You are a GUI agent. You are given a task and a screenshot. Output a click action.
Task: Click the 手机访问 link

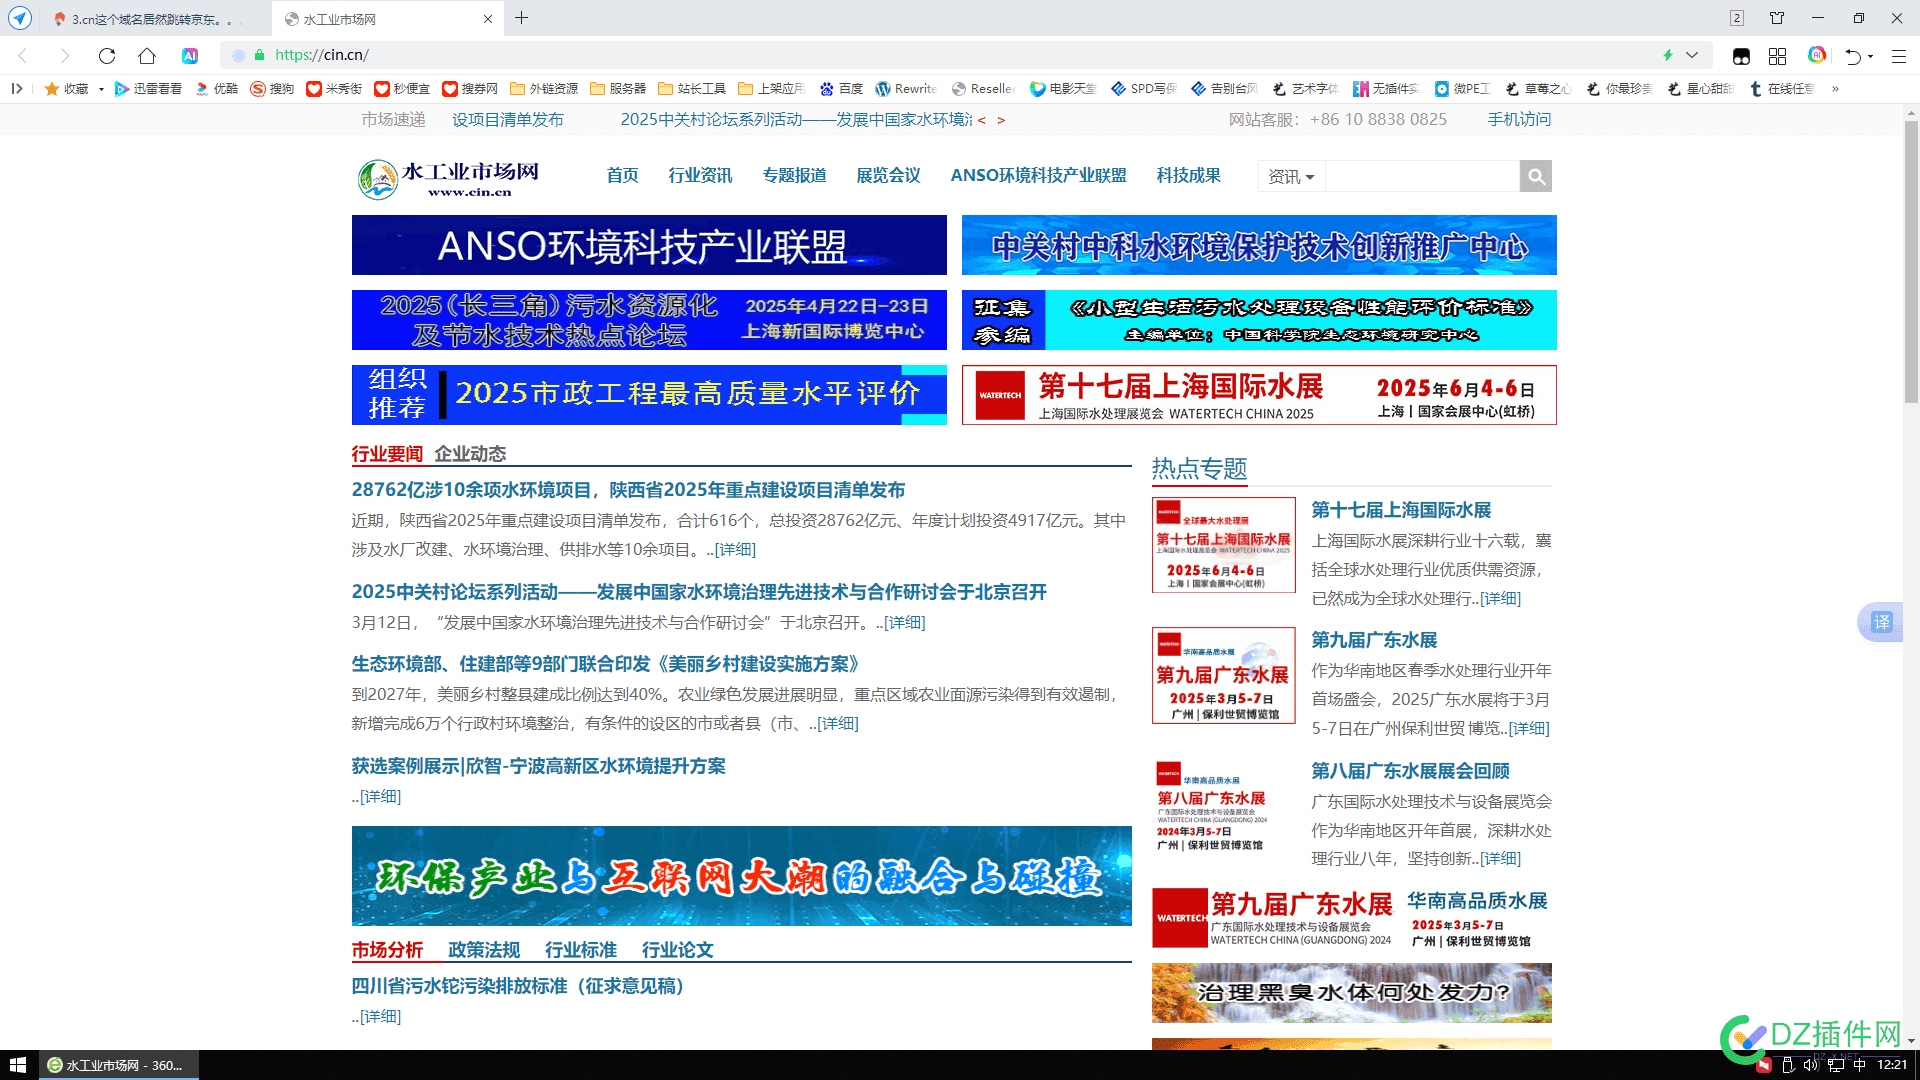coord(1519,119)
